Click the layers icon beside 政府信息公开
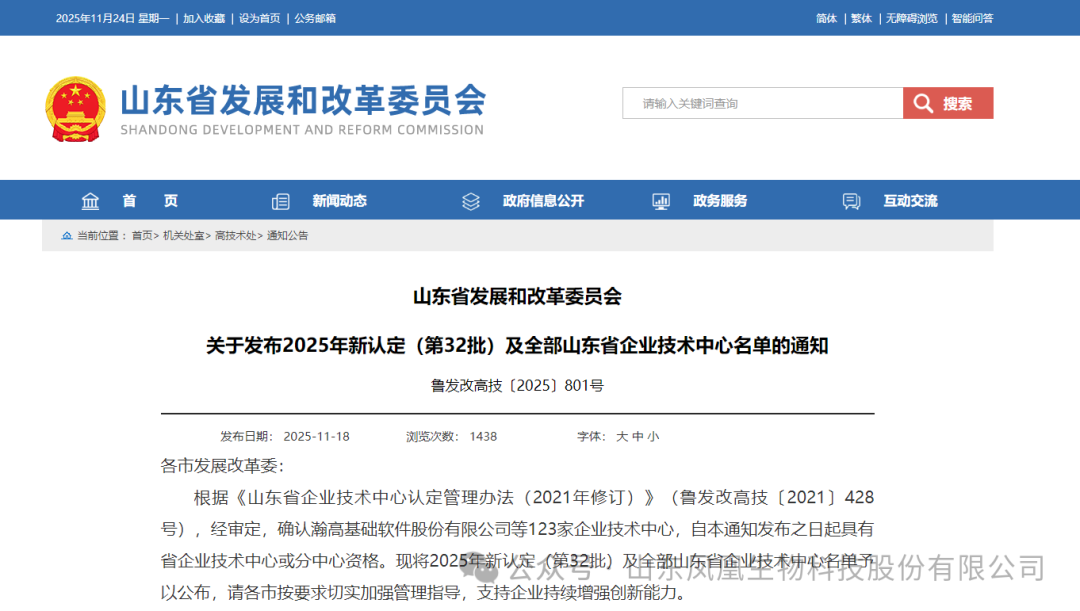 coord(471,201)
